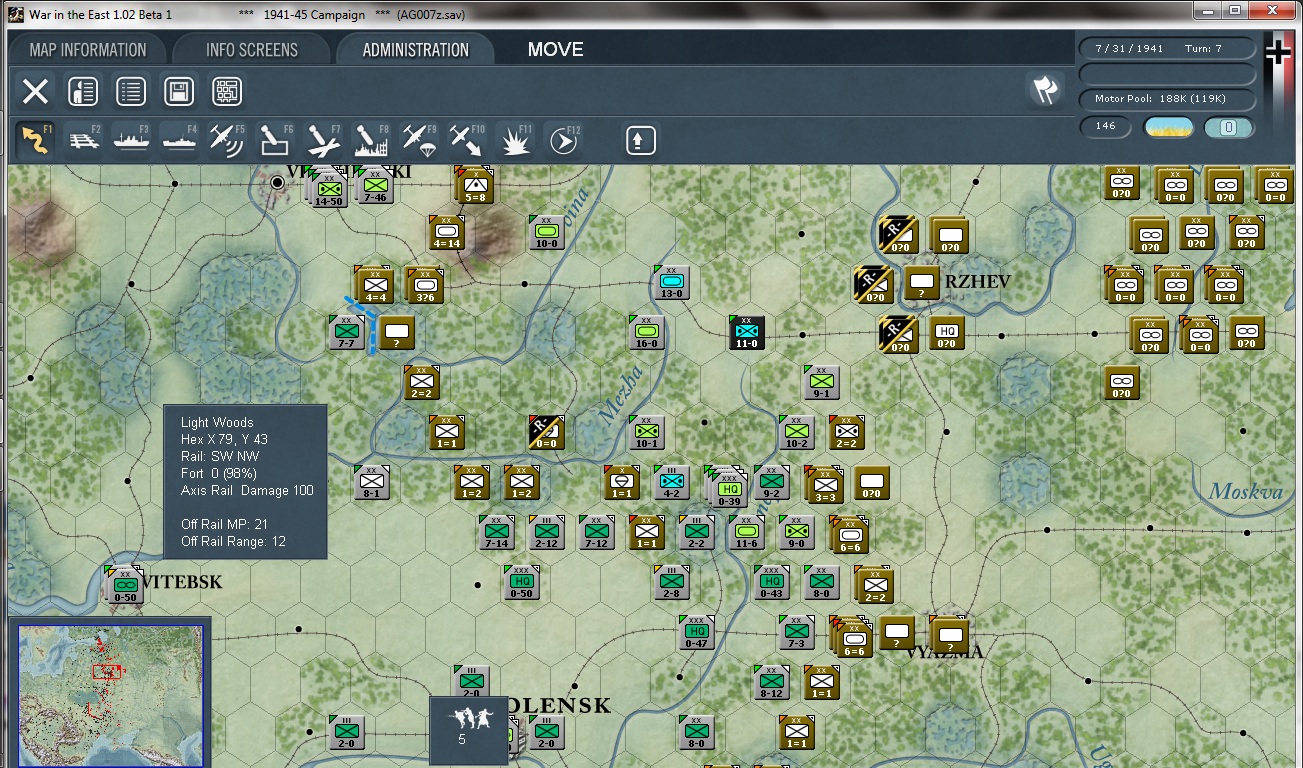Select the 10-1 unit counter
The image size is (1303, 768).
(647, 433)
